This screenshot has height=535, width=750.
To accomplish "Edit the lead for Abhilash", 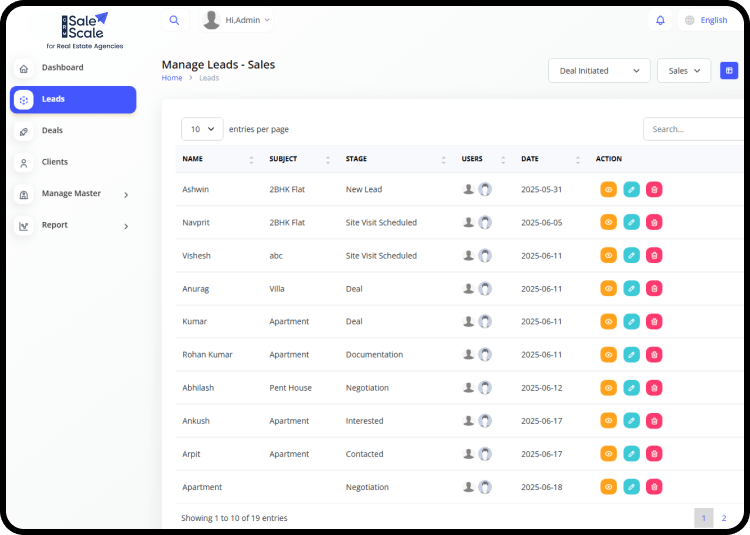I will pyautogui.click(x=631, y=387).
